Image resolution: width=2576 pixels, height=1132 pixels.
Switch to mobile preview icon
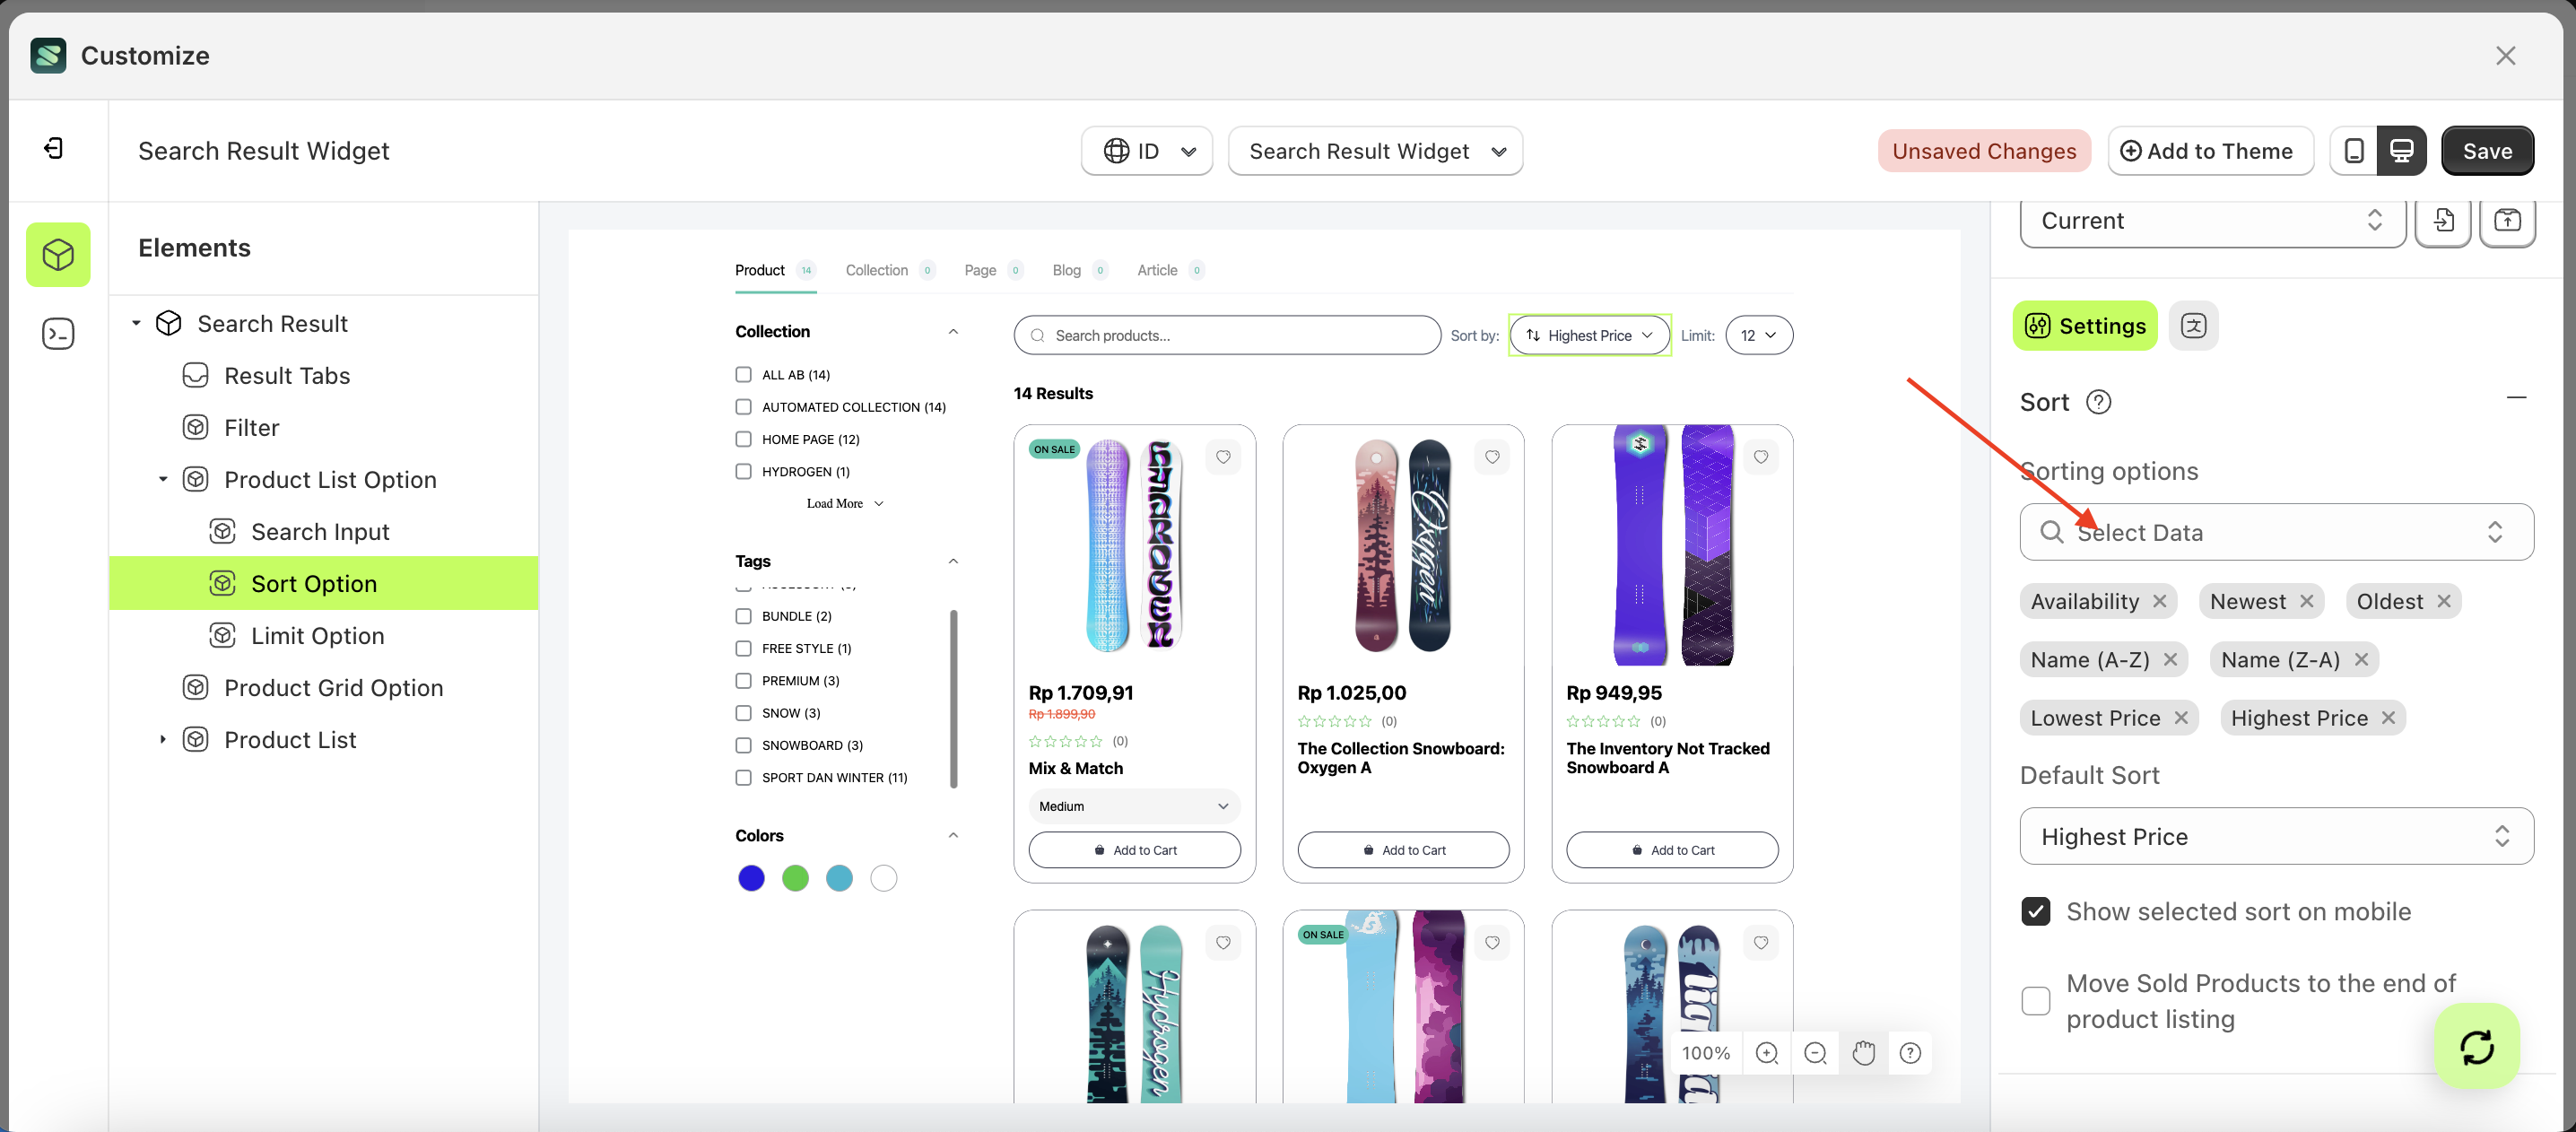[x=2354, y=150]
